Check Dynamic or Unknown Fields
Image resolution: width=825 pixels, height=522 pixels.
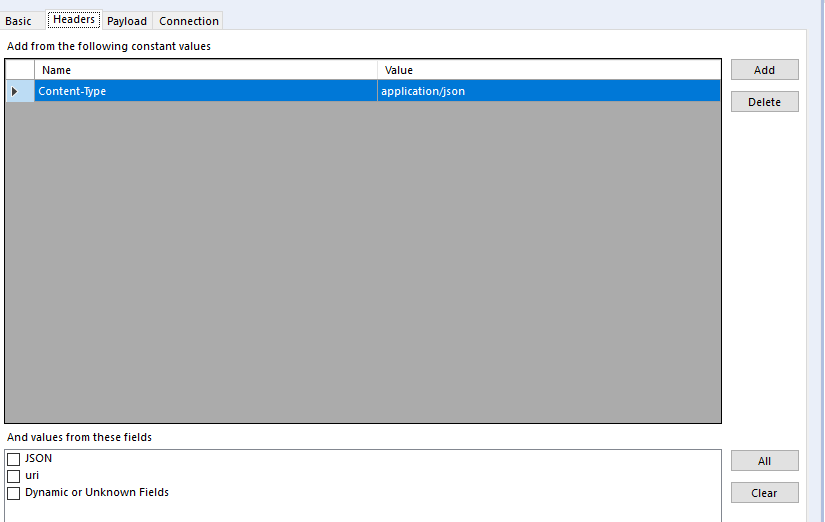[x=14, y=493]
